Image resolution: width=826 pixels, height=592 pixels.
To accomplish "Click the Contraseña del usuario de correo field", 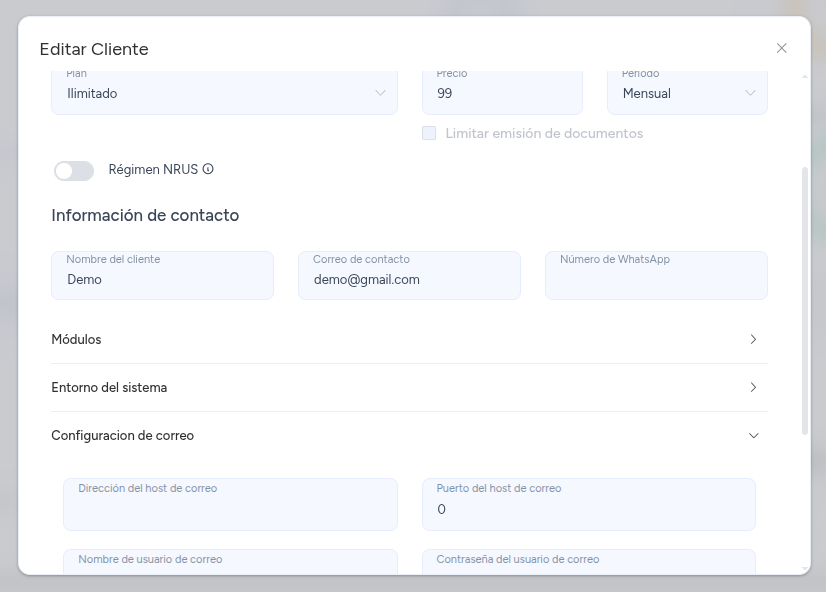I will click(x=588, y=562).
